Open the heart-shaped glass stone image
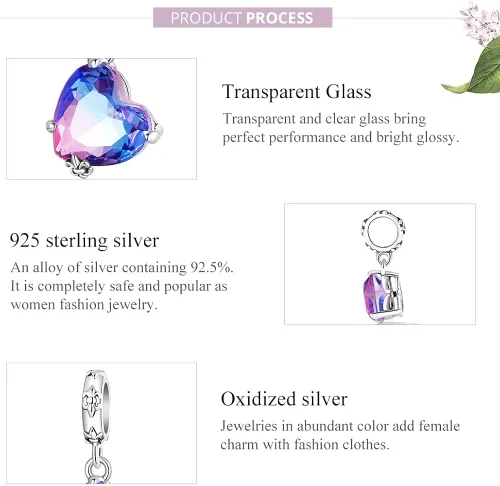Viewport: 500px width, 486px height. [x=101, y=119]
